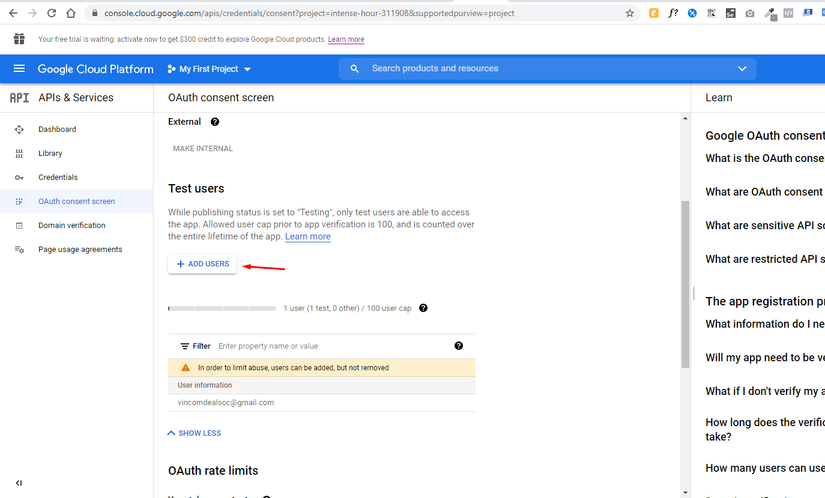The image size is (825, 498).
Task: Open help tooltip next to External
Action: coord(215,122)
